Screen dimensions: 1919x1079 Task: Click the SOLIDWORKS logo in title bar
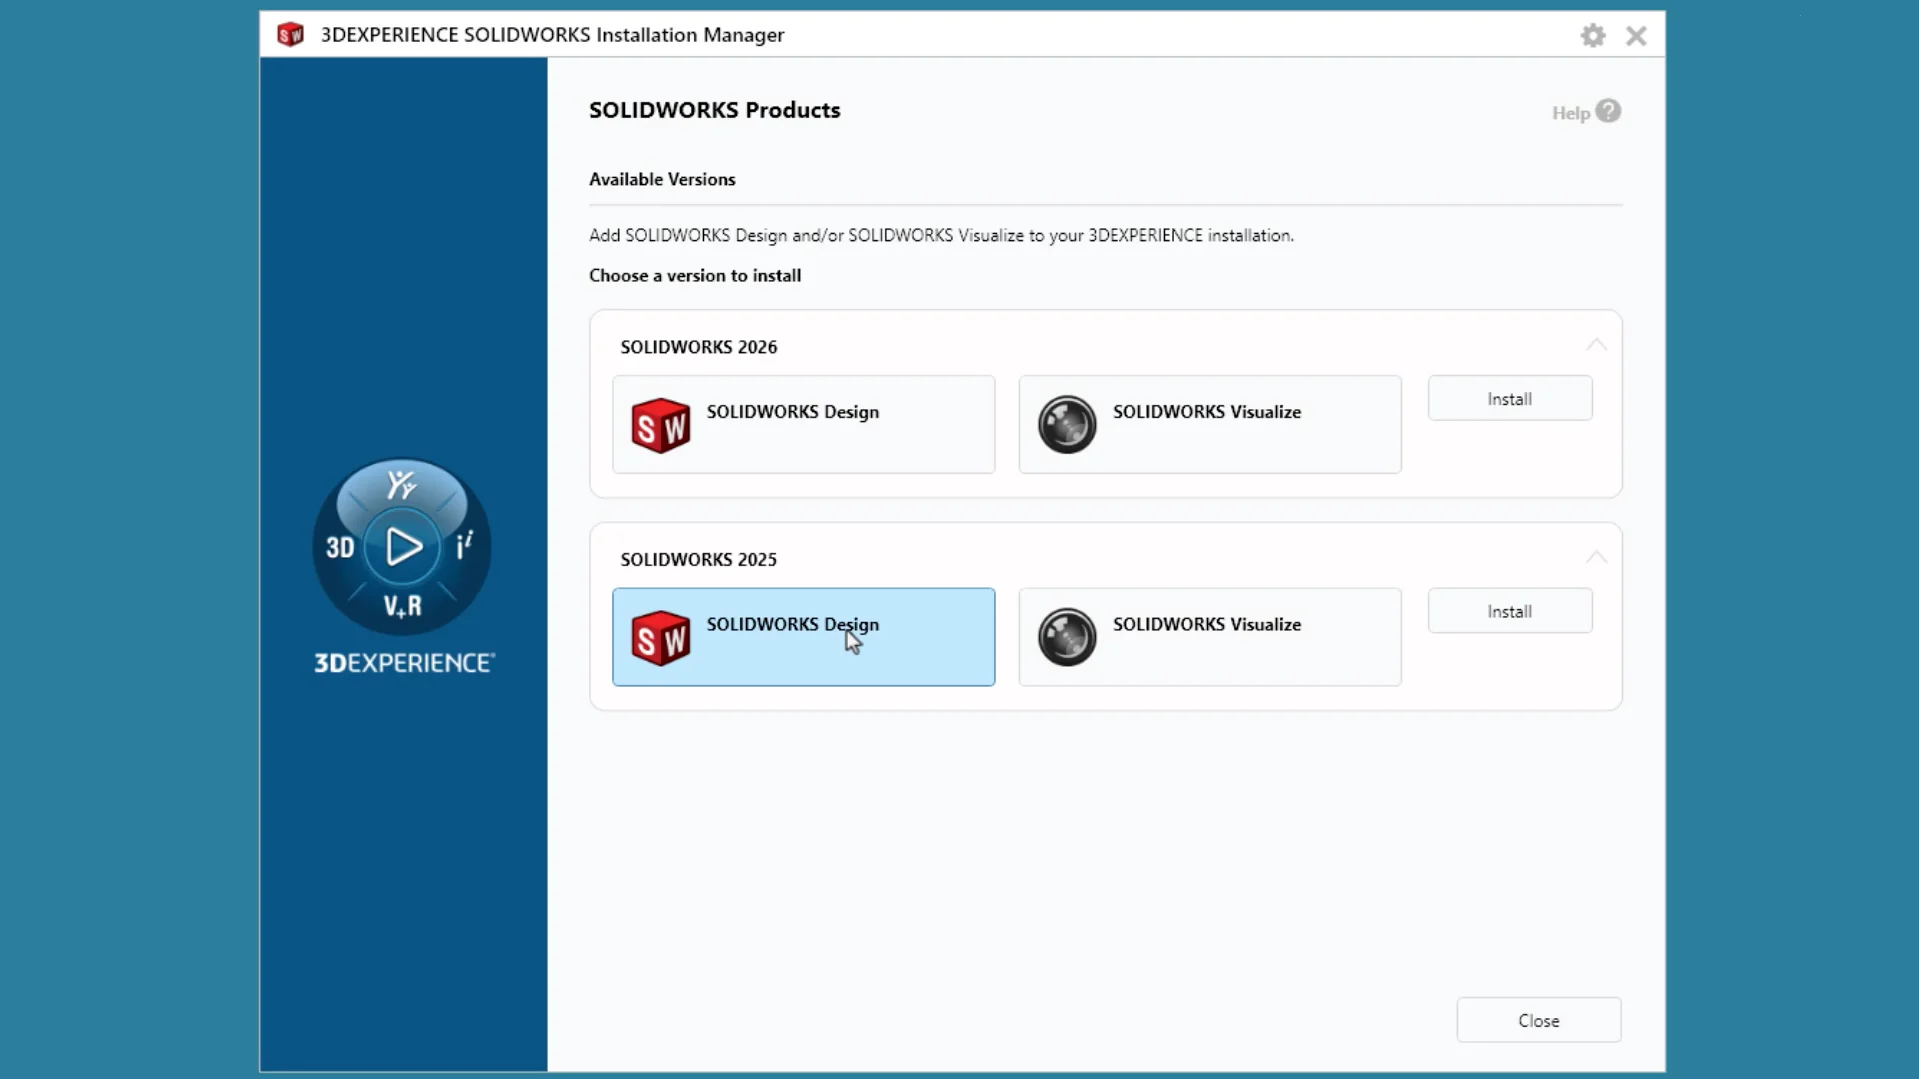290,35
